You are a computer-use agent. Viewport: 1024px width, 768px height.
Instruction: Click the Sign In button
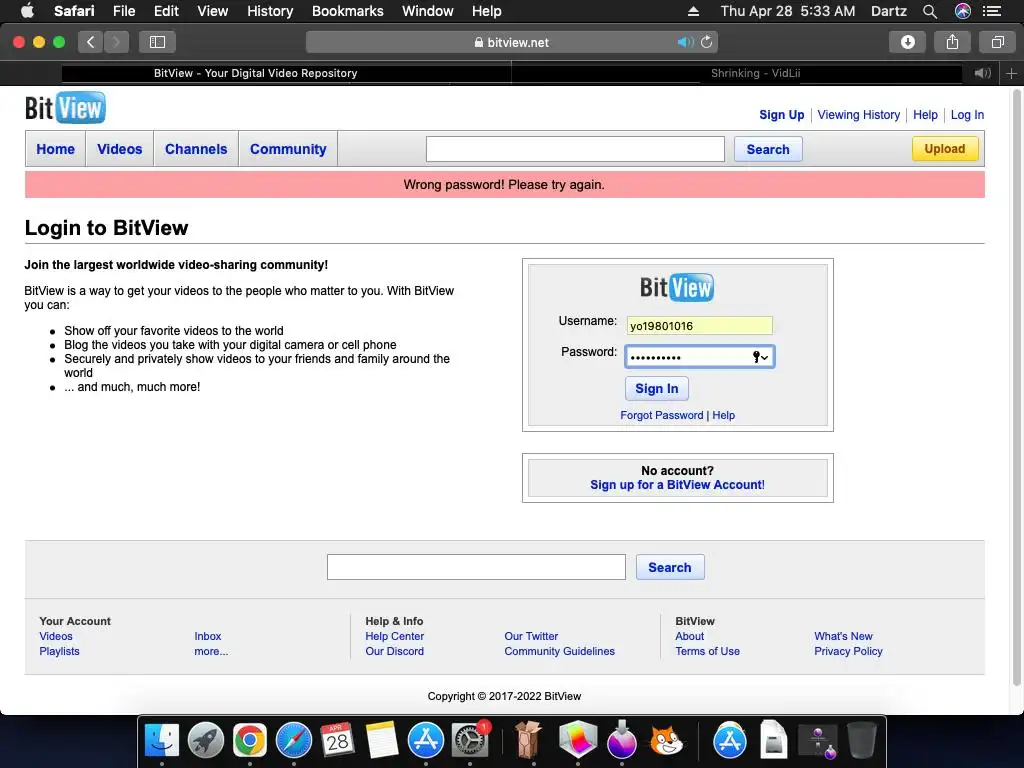[x=656, y=389]
